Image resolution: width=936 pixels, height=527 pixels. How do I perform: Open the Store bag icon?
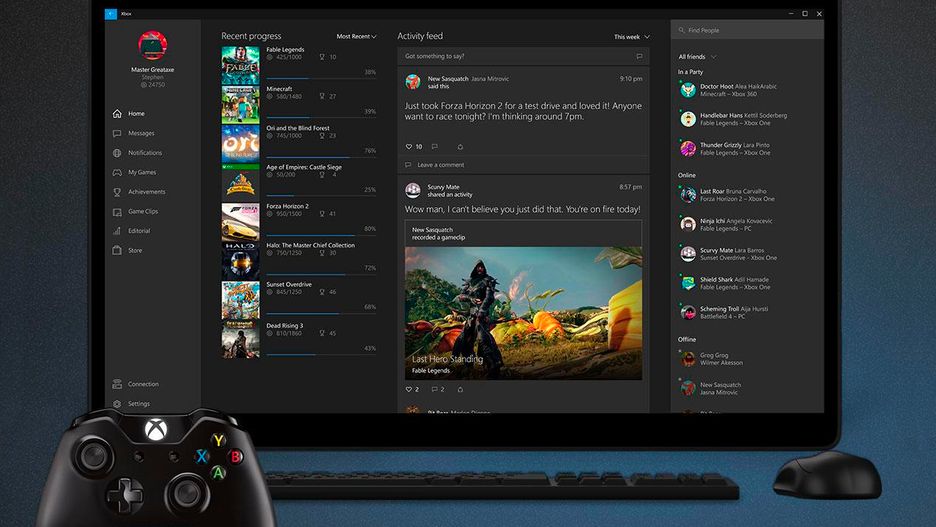117,251
